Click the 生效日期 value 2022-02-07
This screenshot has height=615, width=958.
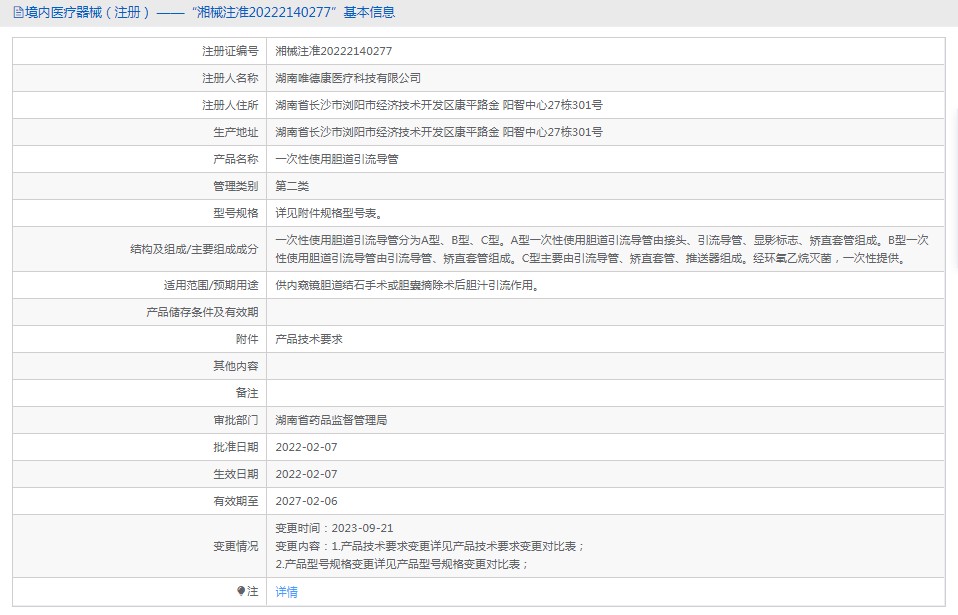(306, 474)
